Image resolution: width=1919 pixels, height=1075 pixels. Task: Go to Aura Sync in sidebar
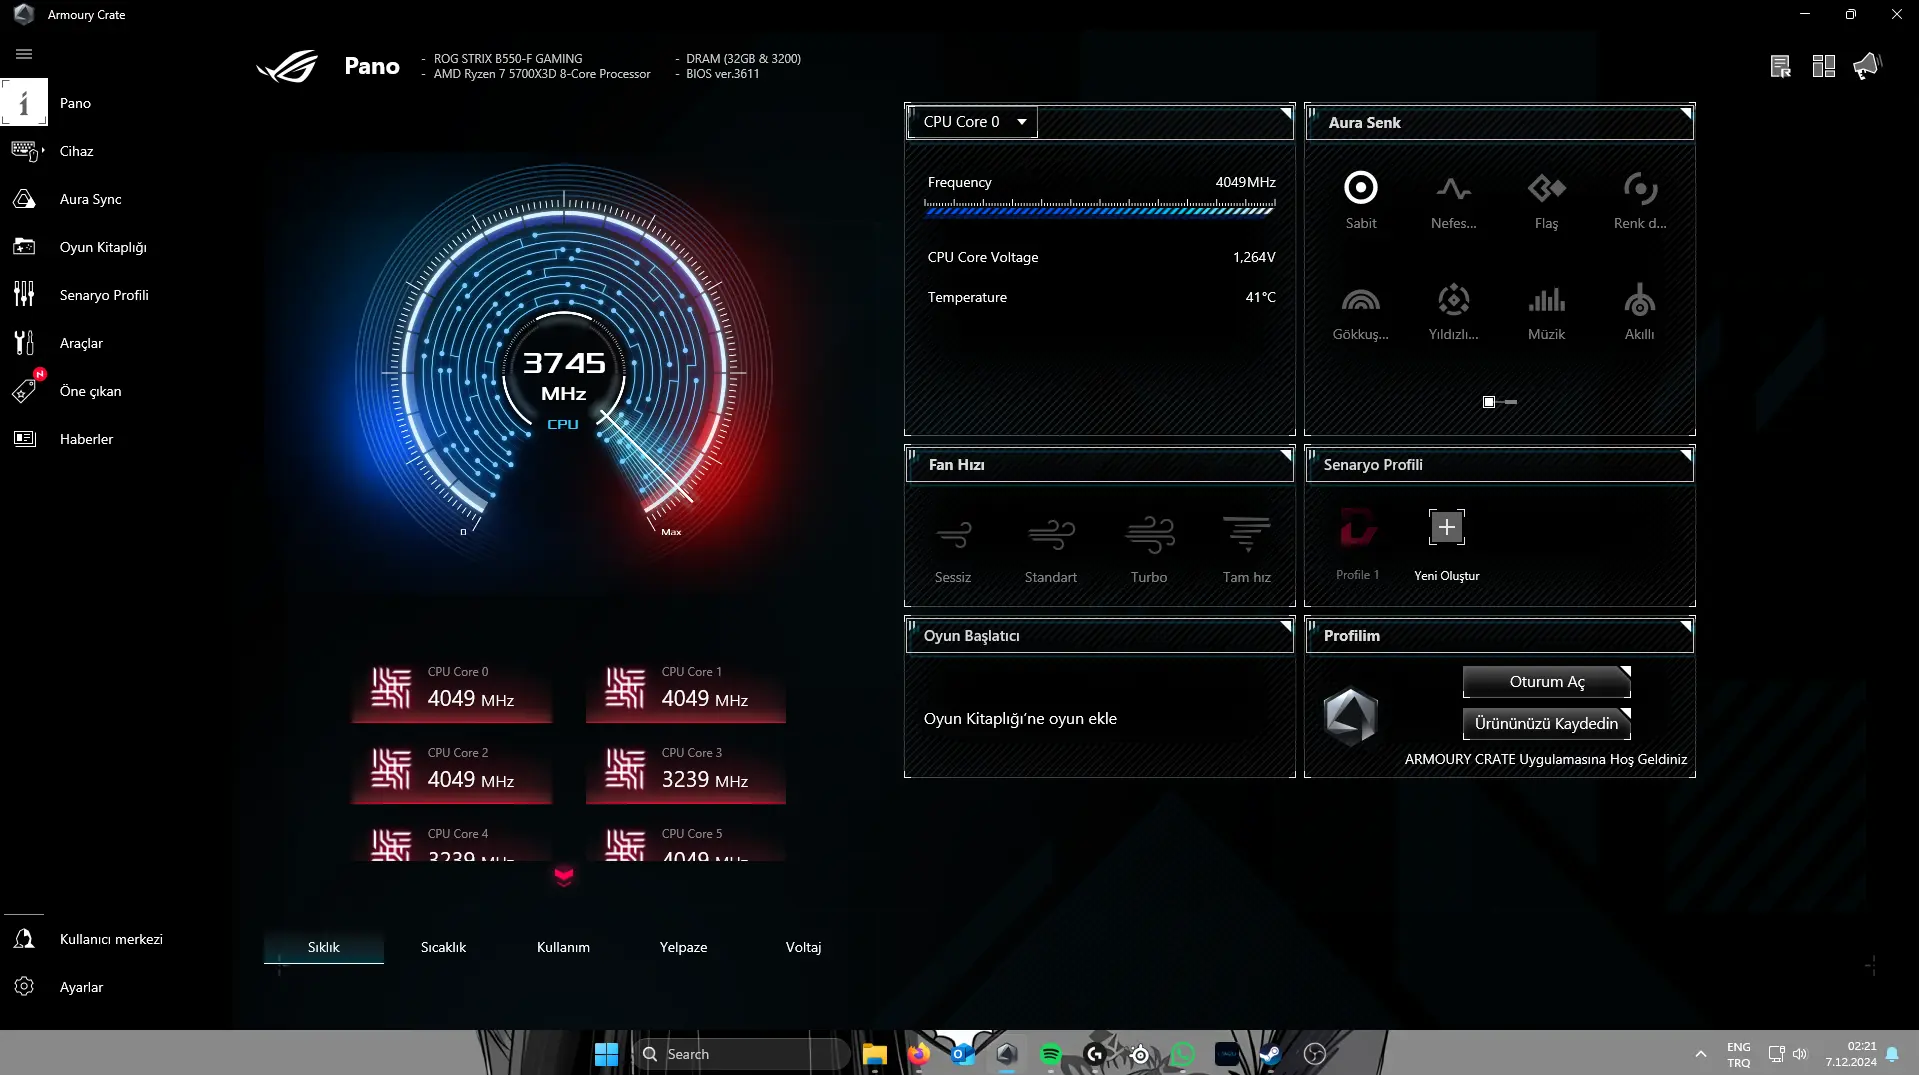[x=91, y=199]
